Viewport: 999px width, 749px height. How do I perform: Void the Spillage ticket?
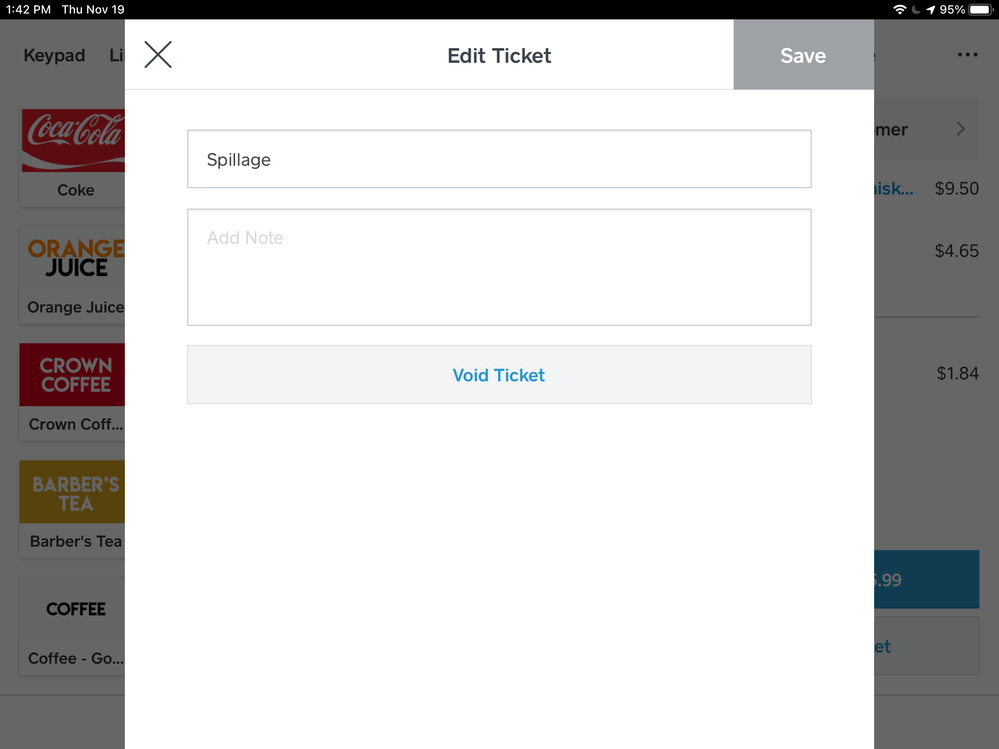499,375
